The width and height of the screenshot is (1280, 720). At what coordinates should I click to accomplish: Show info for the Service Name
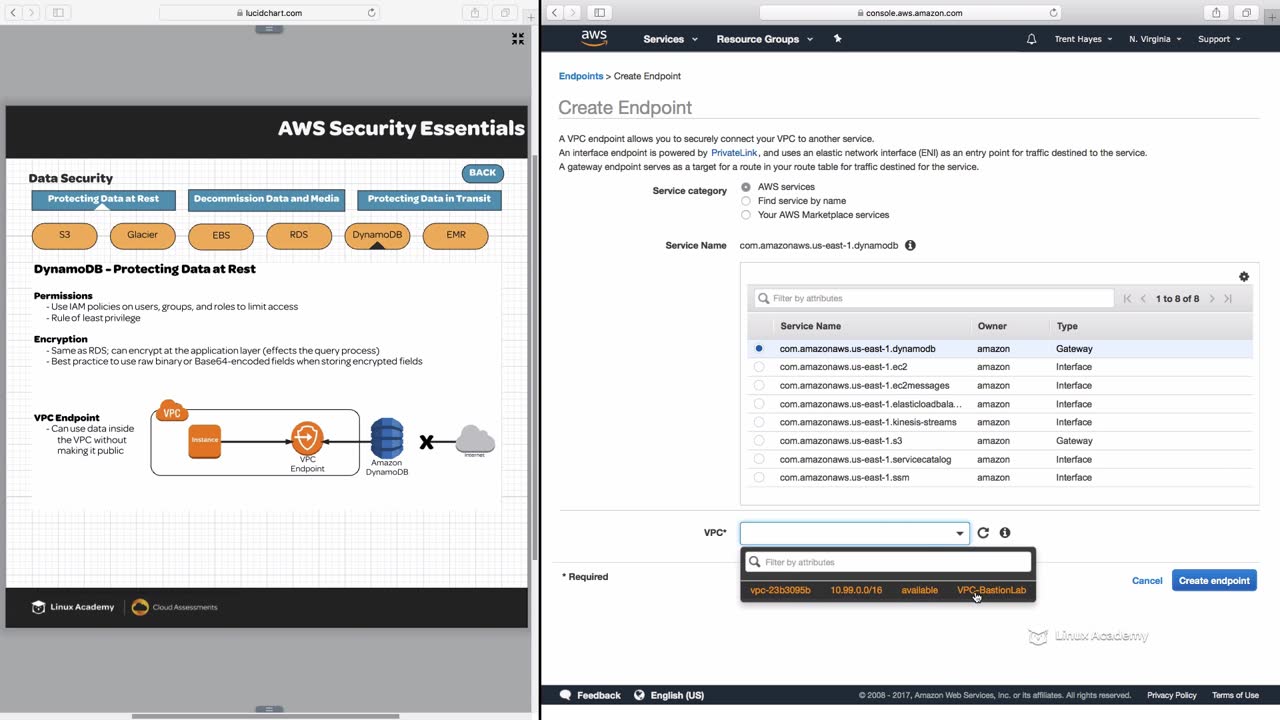pyautogui.click(x=910, y=245)
